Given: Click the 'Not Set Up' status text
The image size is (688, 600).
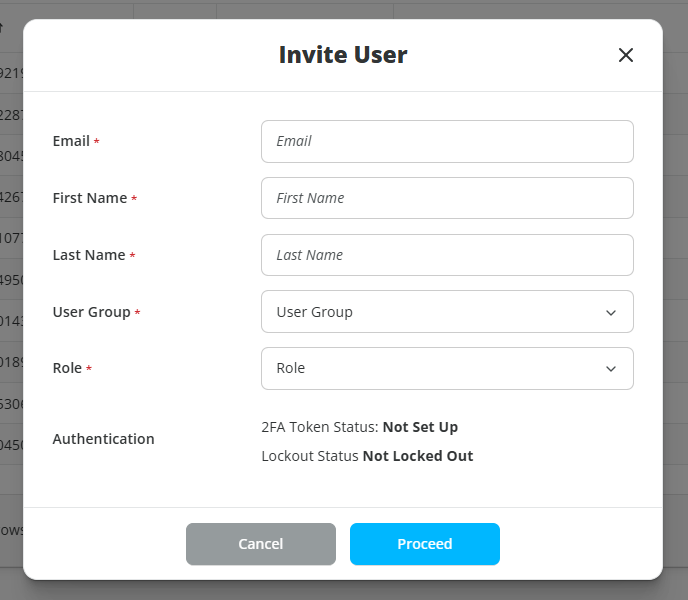Looking at the screenshot, I should (420, 427).
